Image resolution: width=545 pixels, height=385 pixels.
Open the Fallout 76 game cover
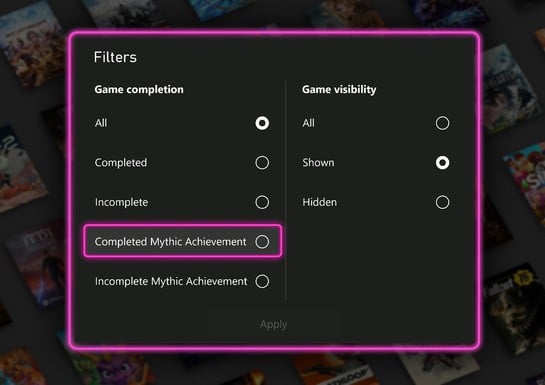pos(515,308)
